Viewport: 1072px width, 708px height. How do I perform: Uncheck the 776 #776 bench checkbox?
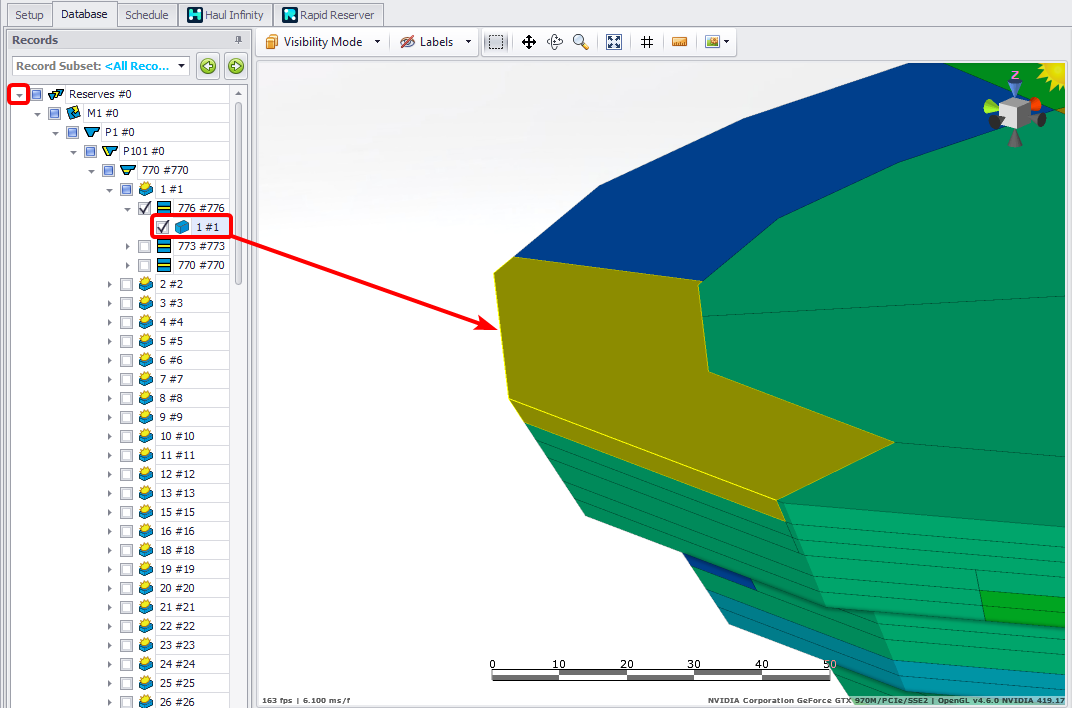[145, 208]
